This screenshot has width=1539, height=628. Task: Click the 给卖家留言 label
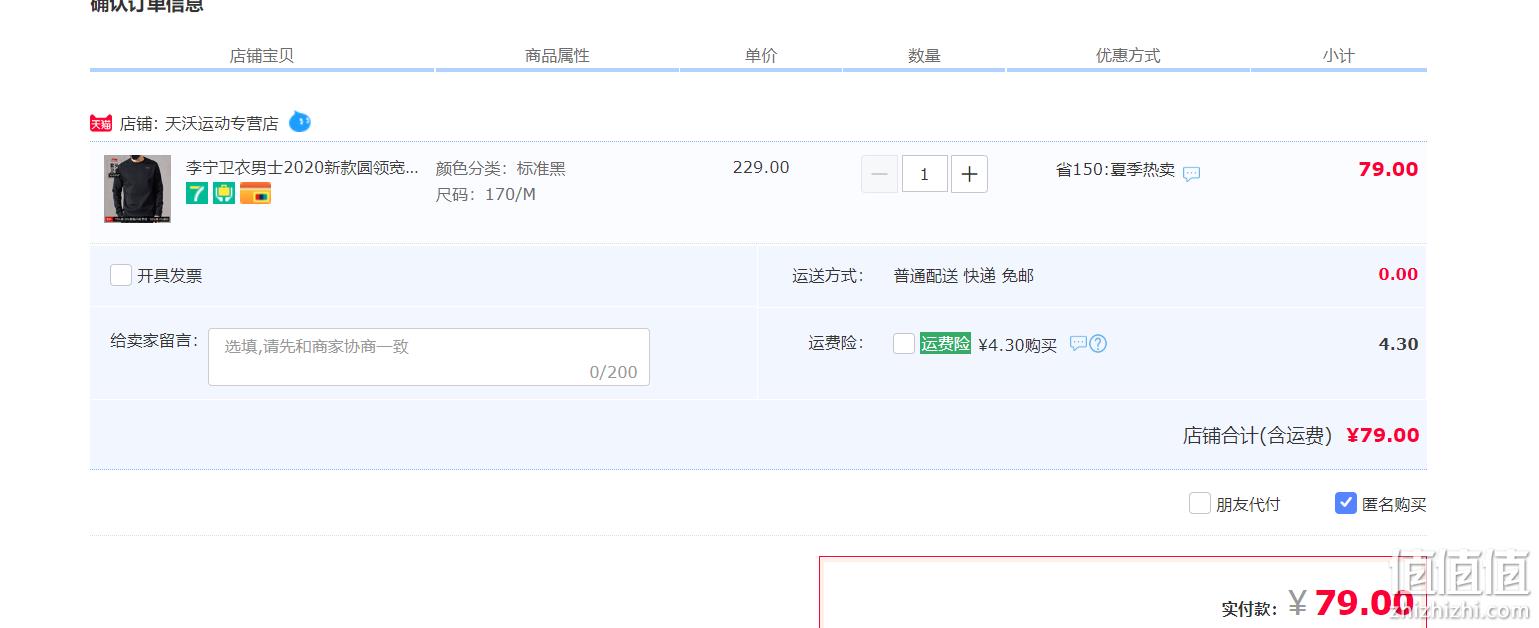[x=154, y=341]
